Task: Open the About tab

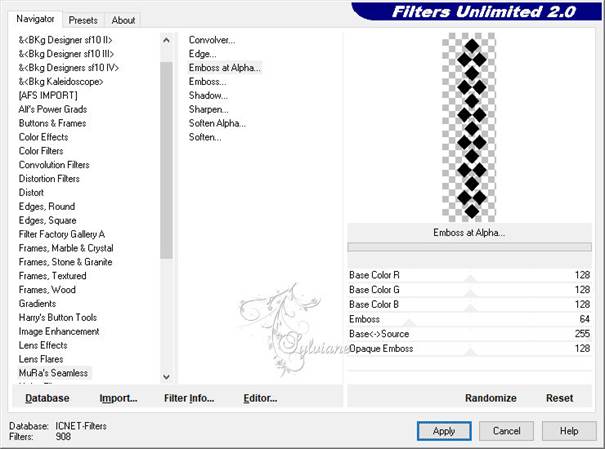Action: pos(123,20)
